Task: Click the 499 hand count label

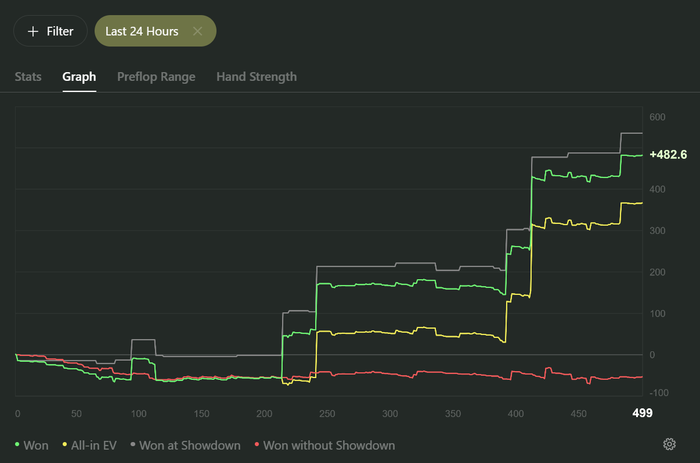Action: pos(640,413)
